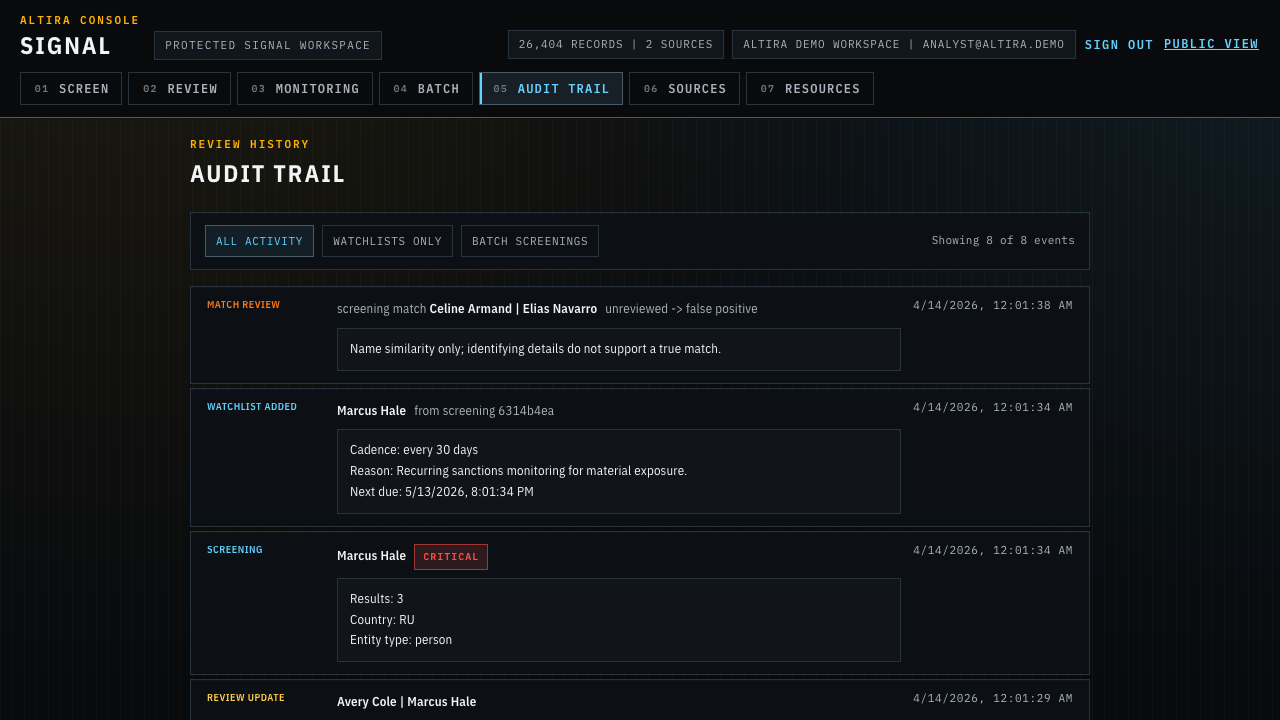Viewport: 1280px width, 720px height.
Task: Click SIGN OUT
Action: click(x=1115, y=44)
